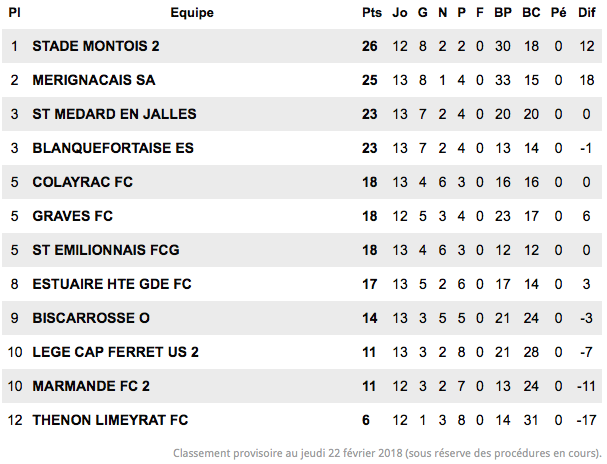
Task: Click the Pl ranking column header
Action: click(x=14, y=13)
